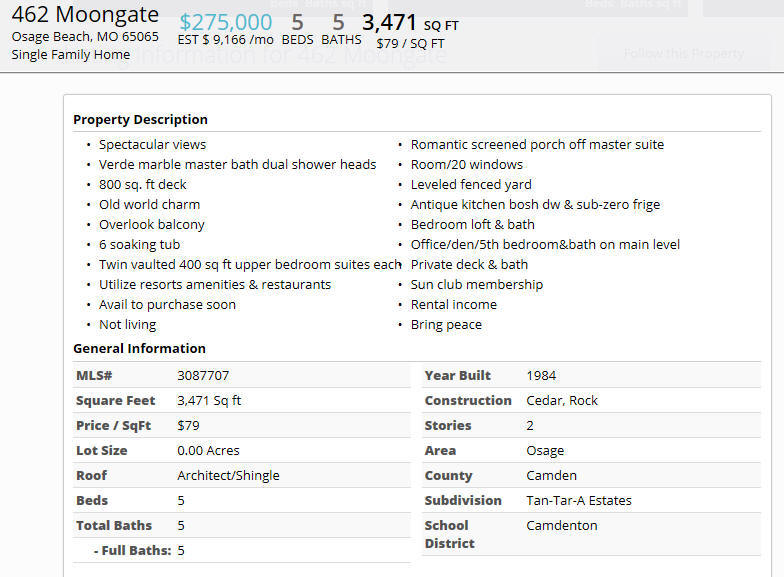Click the Total Baths row value 5
The width and height of the screenshot is (784, 577).
(x=181, y=526)
